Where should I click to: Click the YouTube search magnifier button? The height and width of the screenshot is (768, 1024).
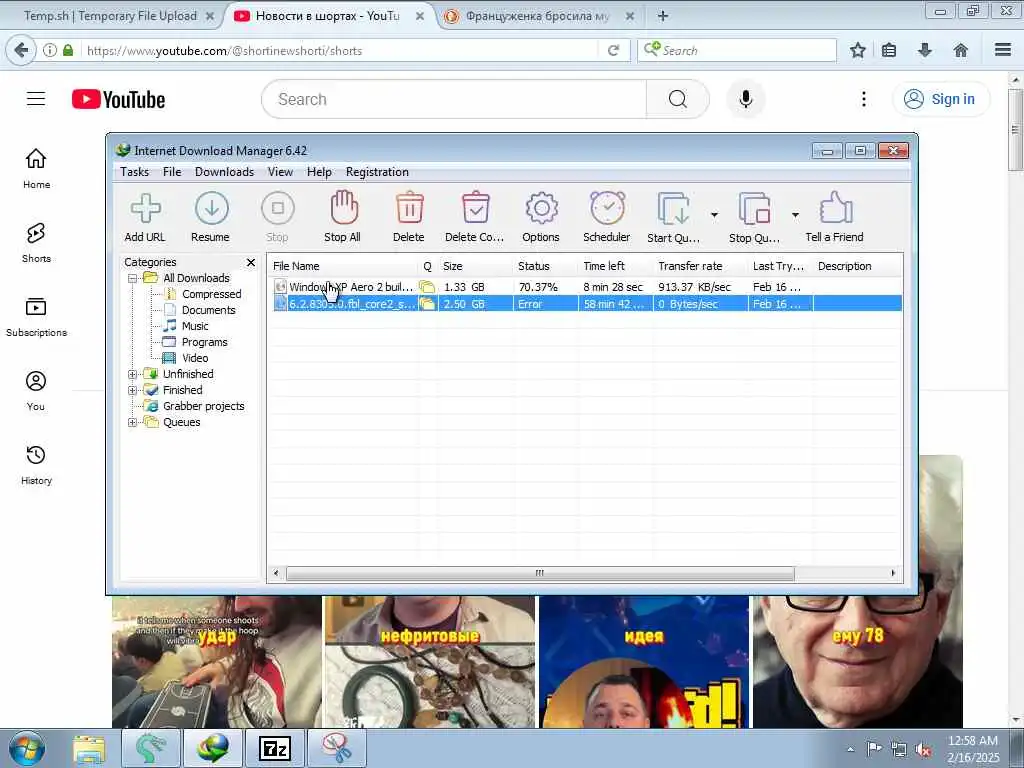point(678,99)
